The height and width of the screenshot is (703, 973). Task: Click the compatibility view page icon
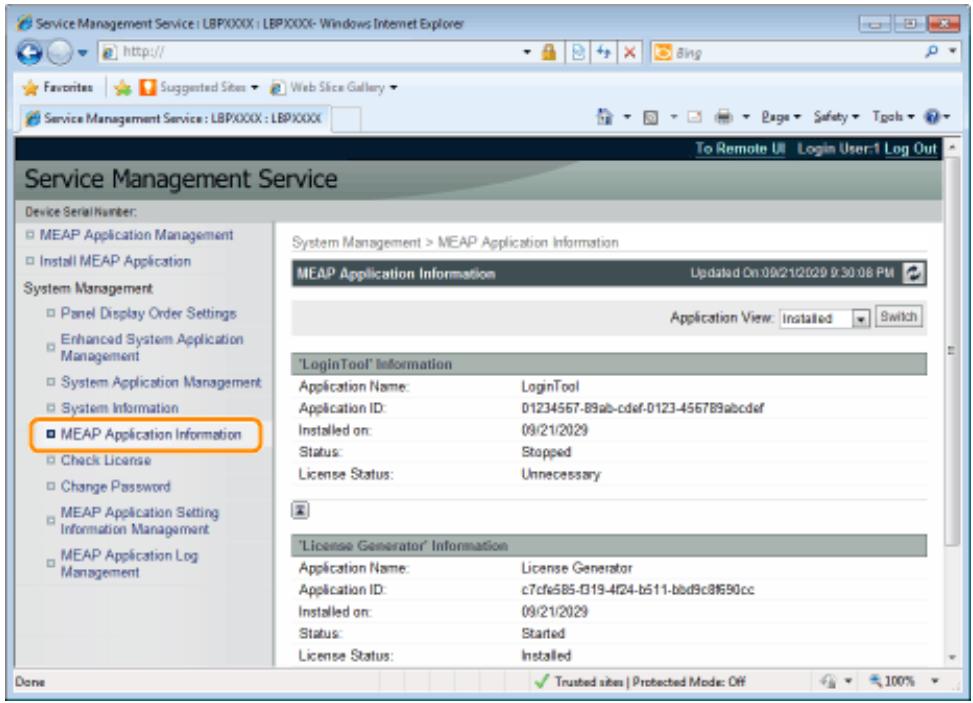coord(578,52)
